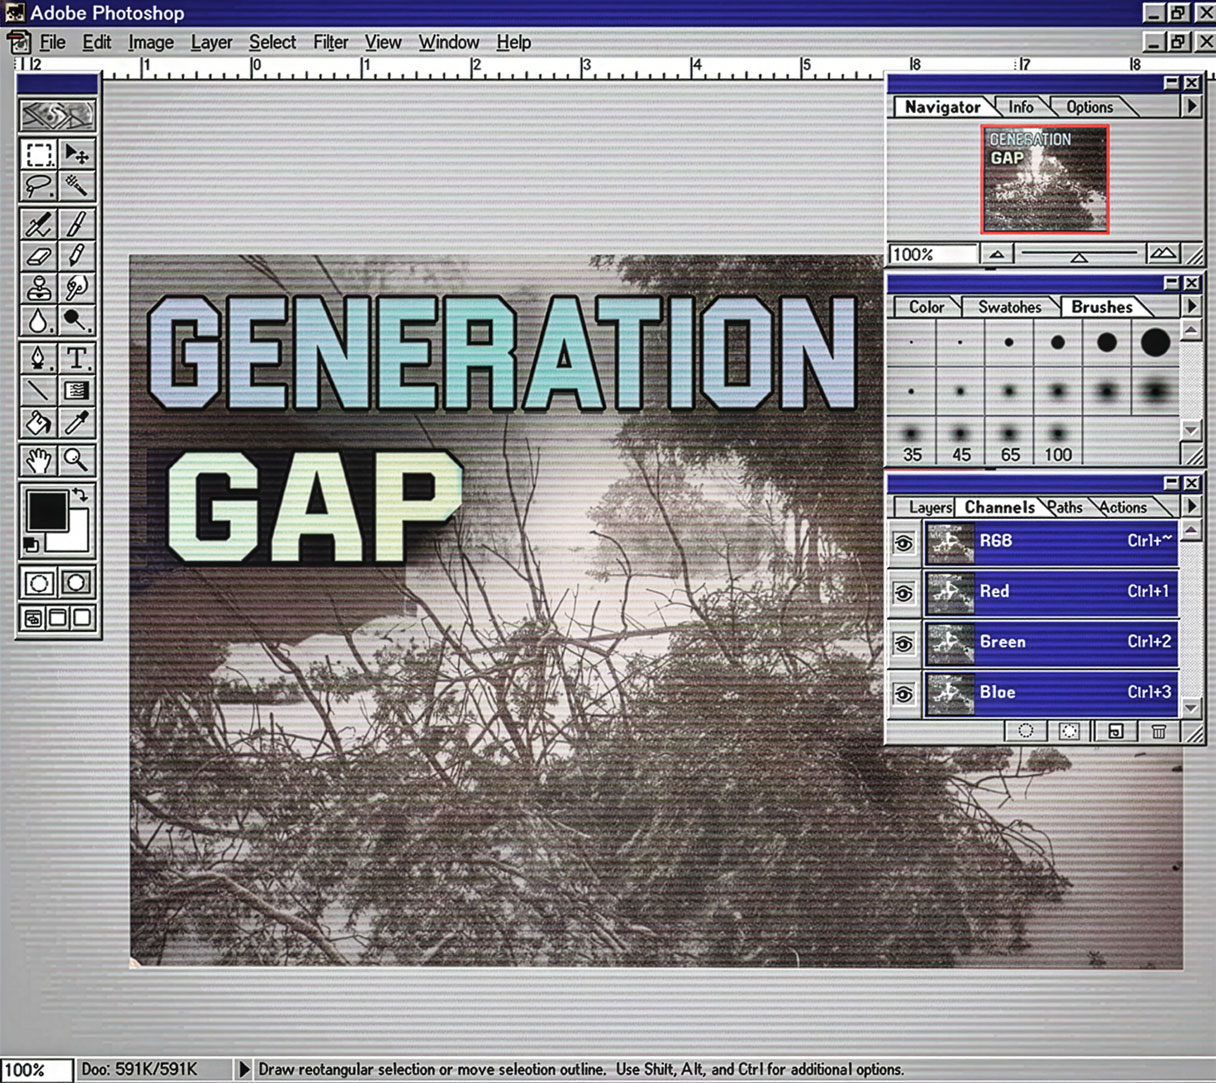1216x1083 pixels.
Task: Select the Rubber Stamp tool
Action: 39,288
